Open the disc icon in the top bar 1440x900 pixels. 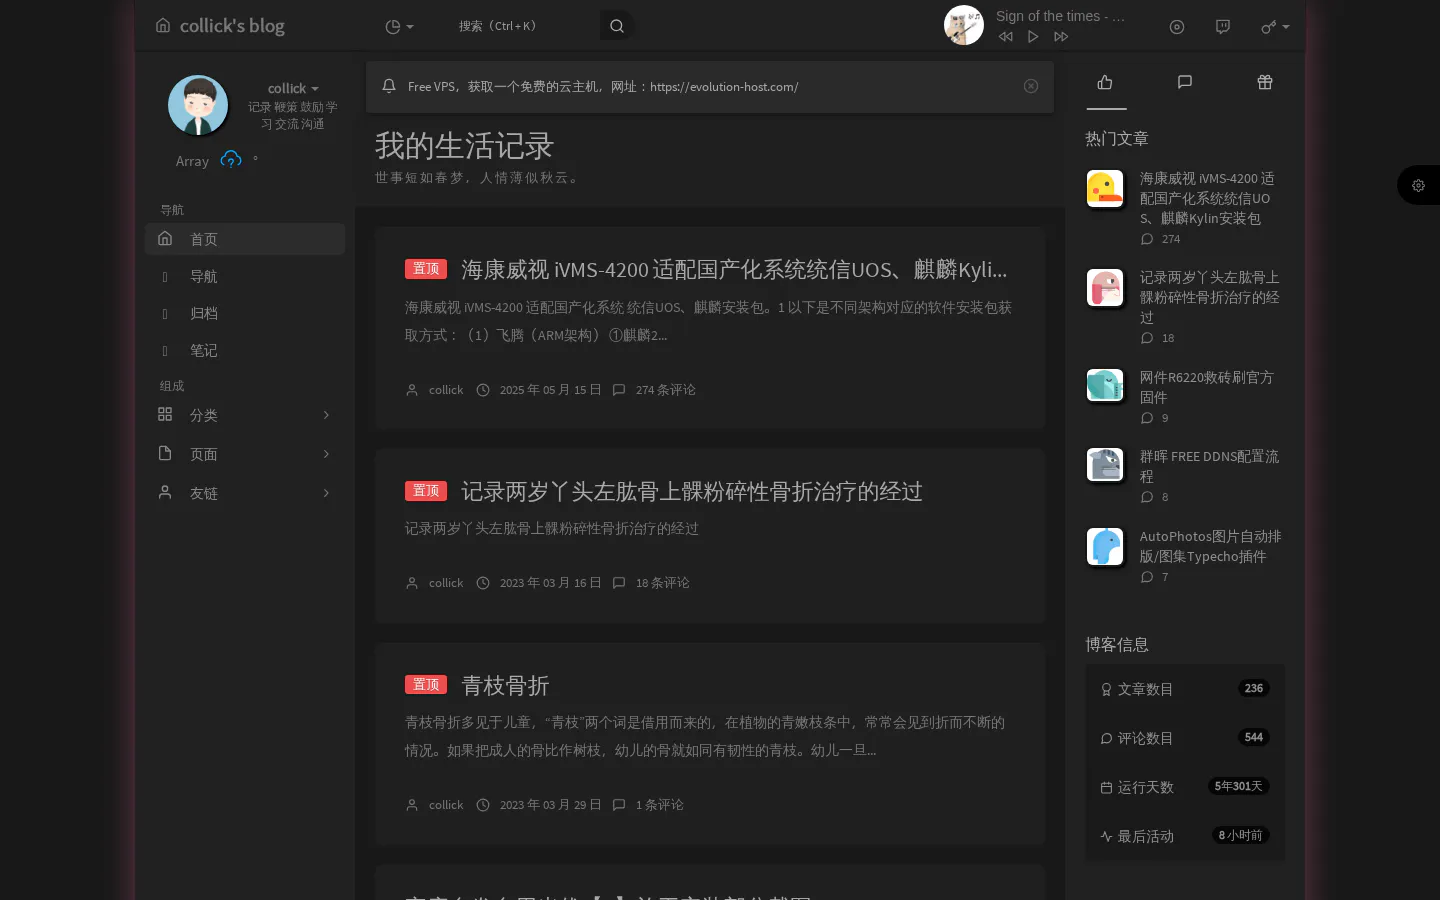click(x=1177, y=27)
